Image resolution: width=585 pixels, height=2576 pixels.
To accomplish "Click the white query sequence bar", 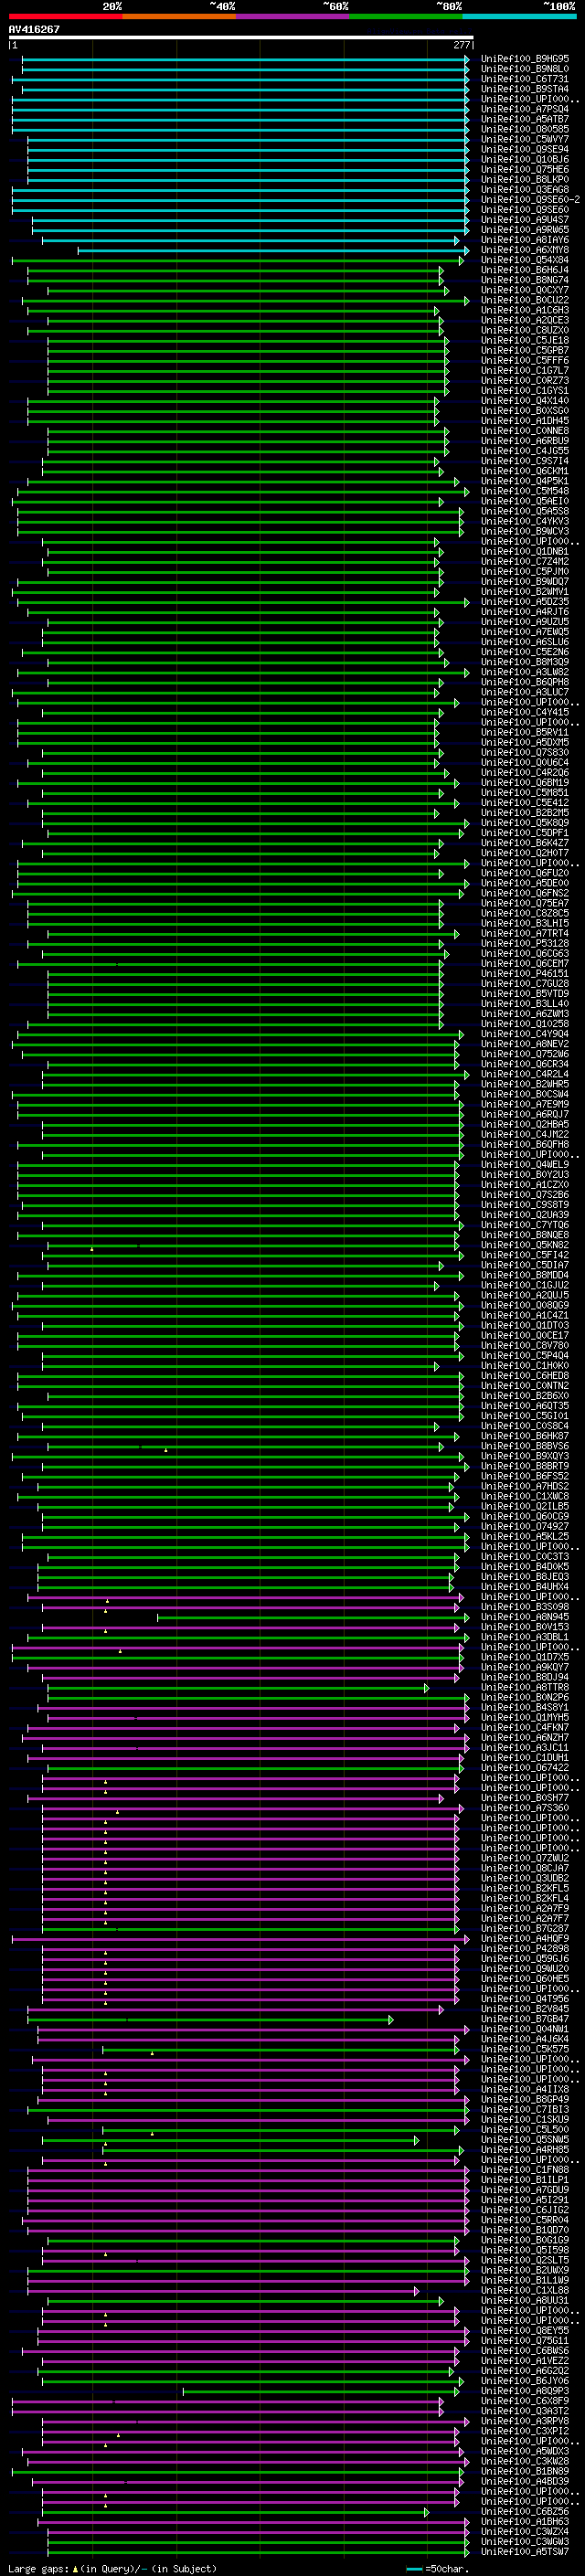I will coord(241,38).
